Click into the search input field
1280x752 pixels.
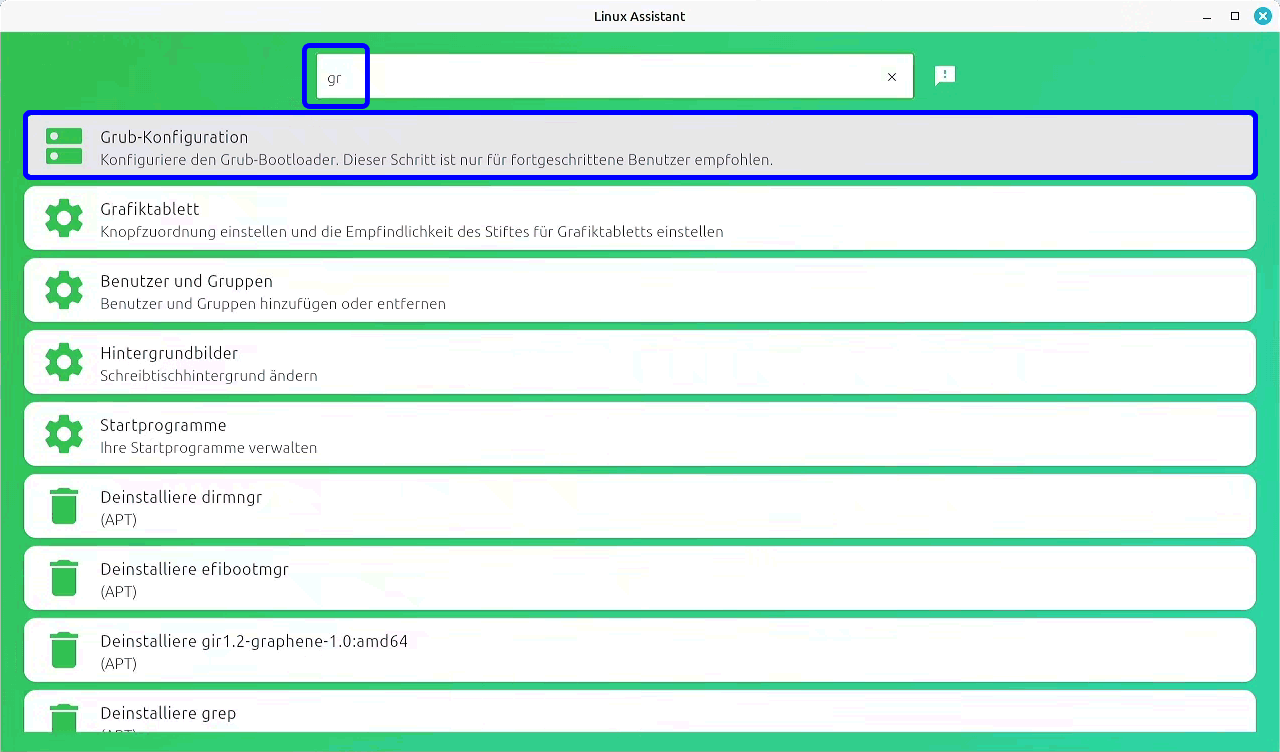600,77
